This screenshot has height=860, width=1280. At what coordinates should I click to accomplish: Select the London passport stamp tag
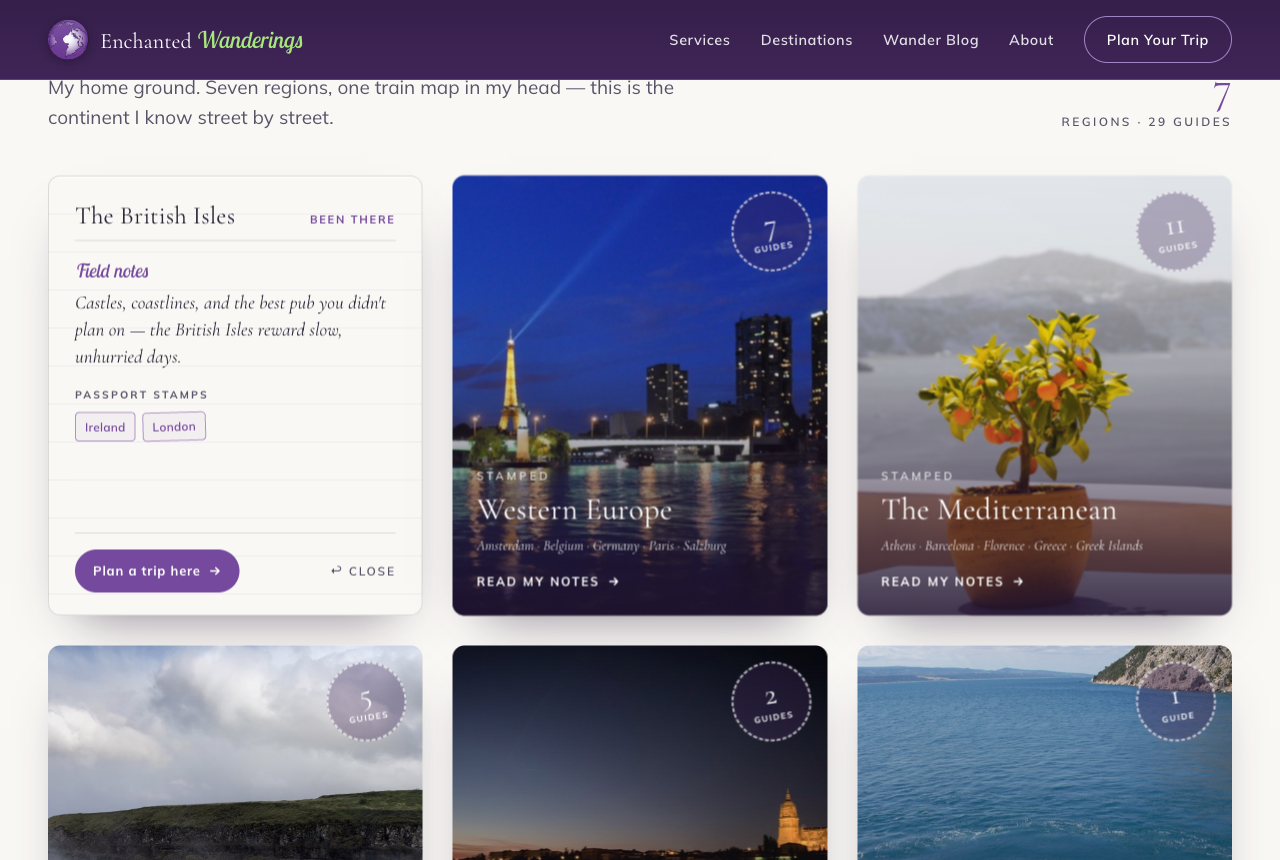coord(174,426)
